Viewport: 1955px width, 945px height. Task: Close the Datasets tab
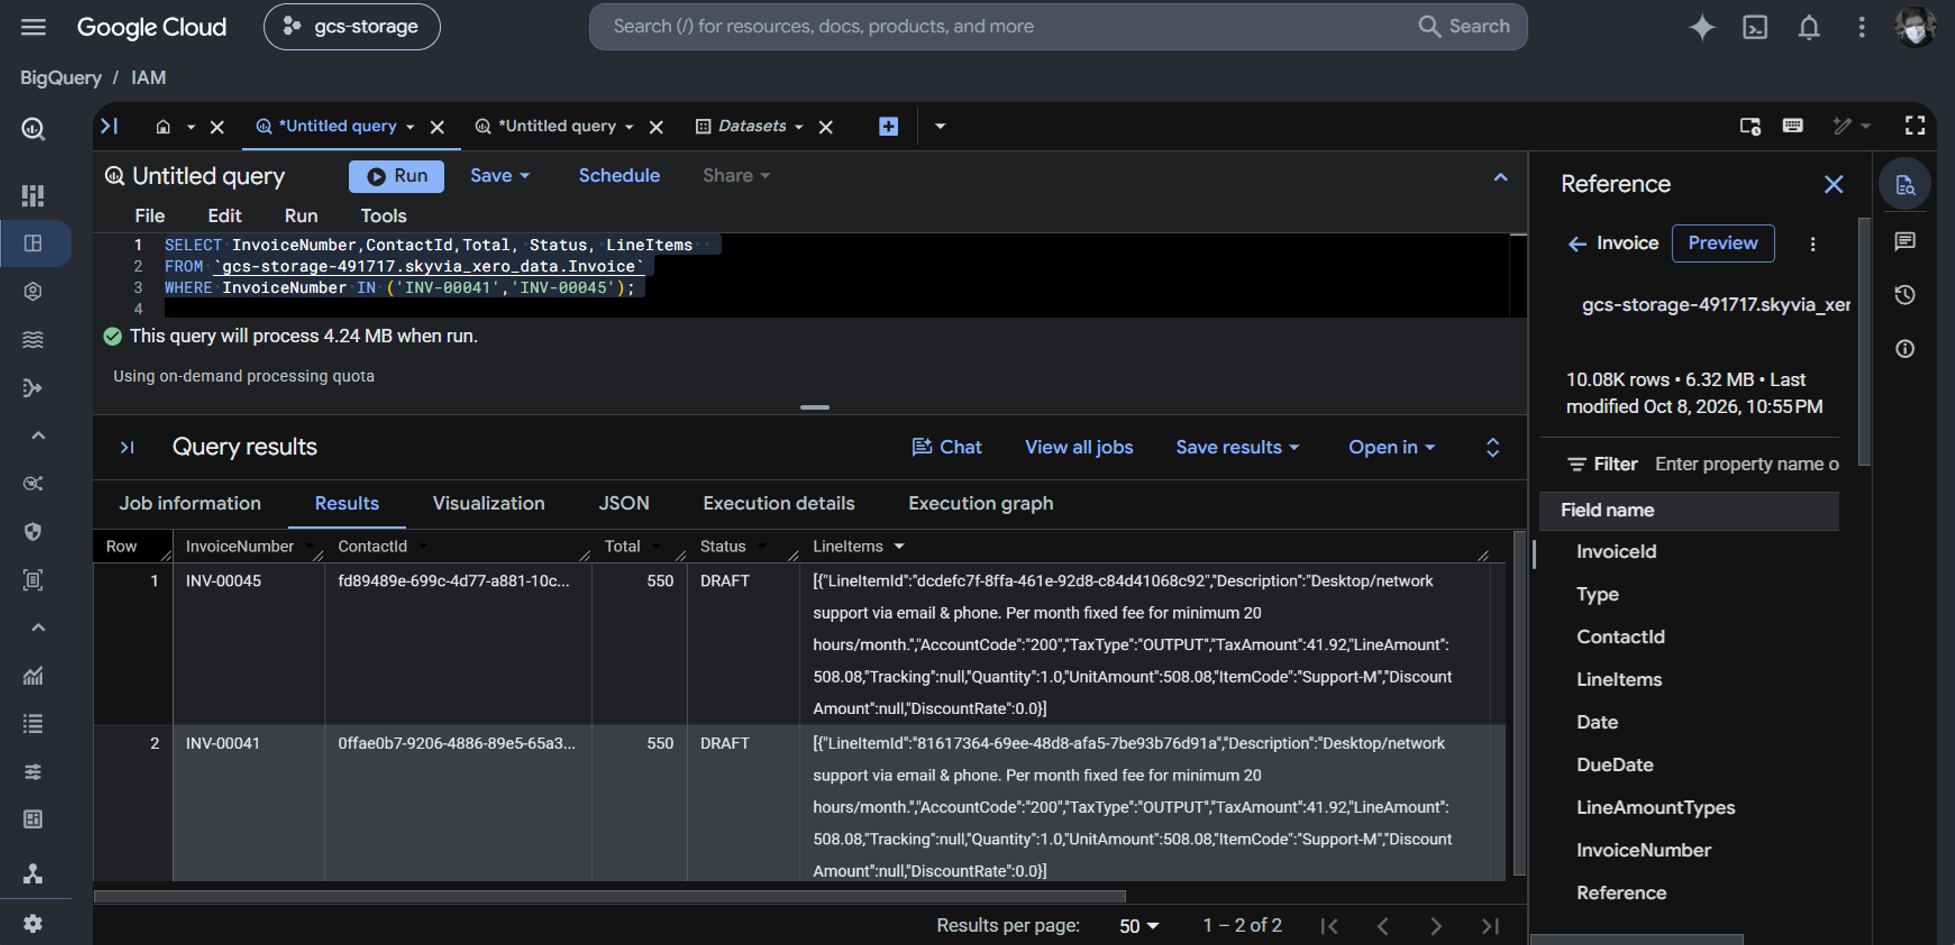[826, 127]
